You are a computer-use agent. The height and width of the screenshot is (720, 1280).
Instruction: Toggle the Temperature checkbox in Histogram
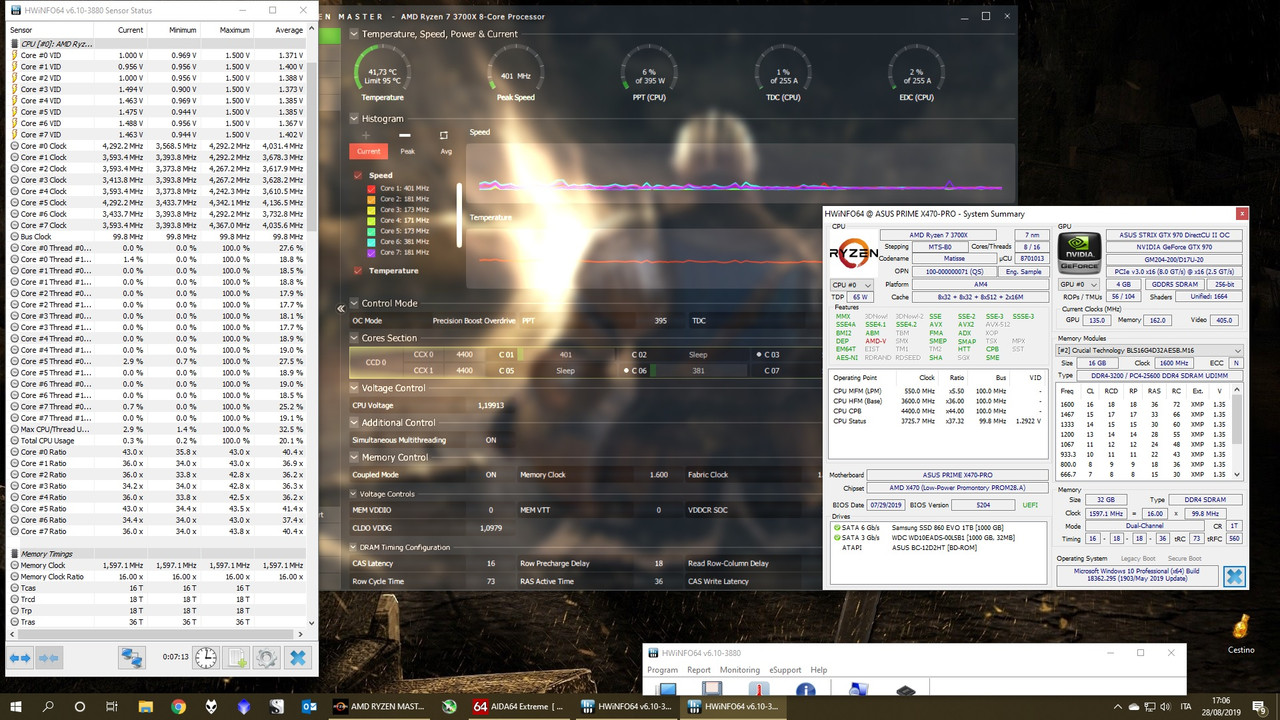pos(358,271)
